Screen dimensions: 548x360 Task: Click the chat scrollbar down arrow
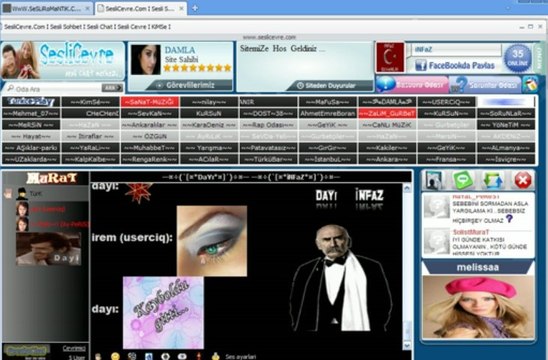tap(407, 345)
